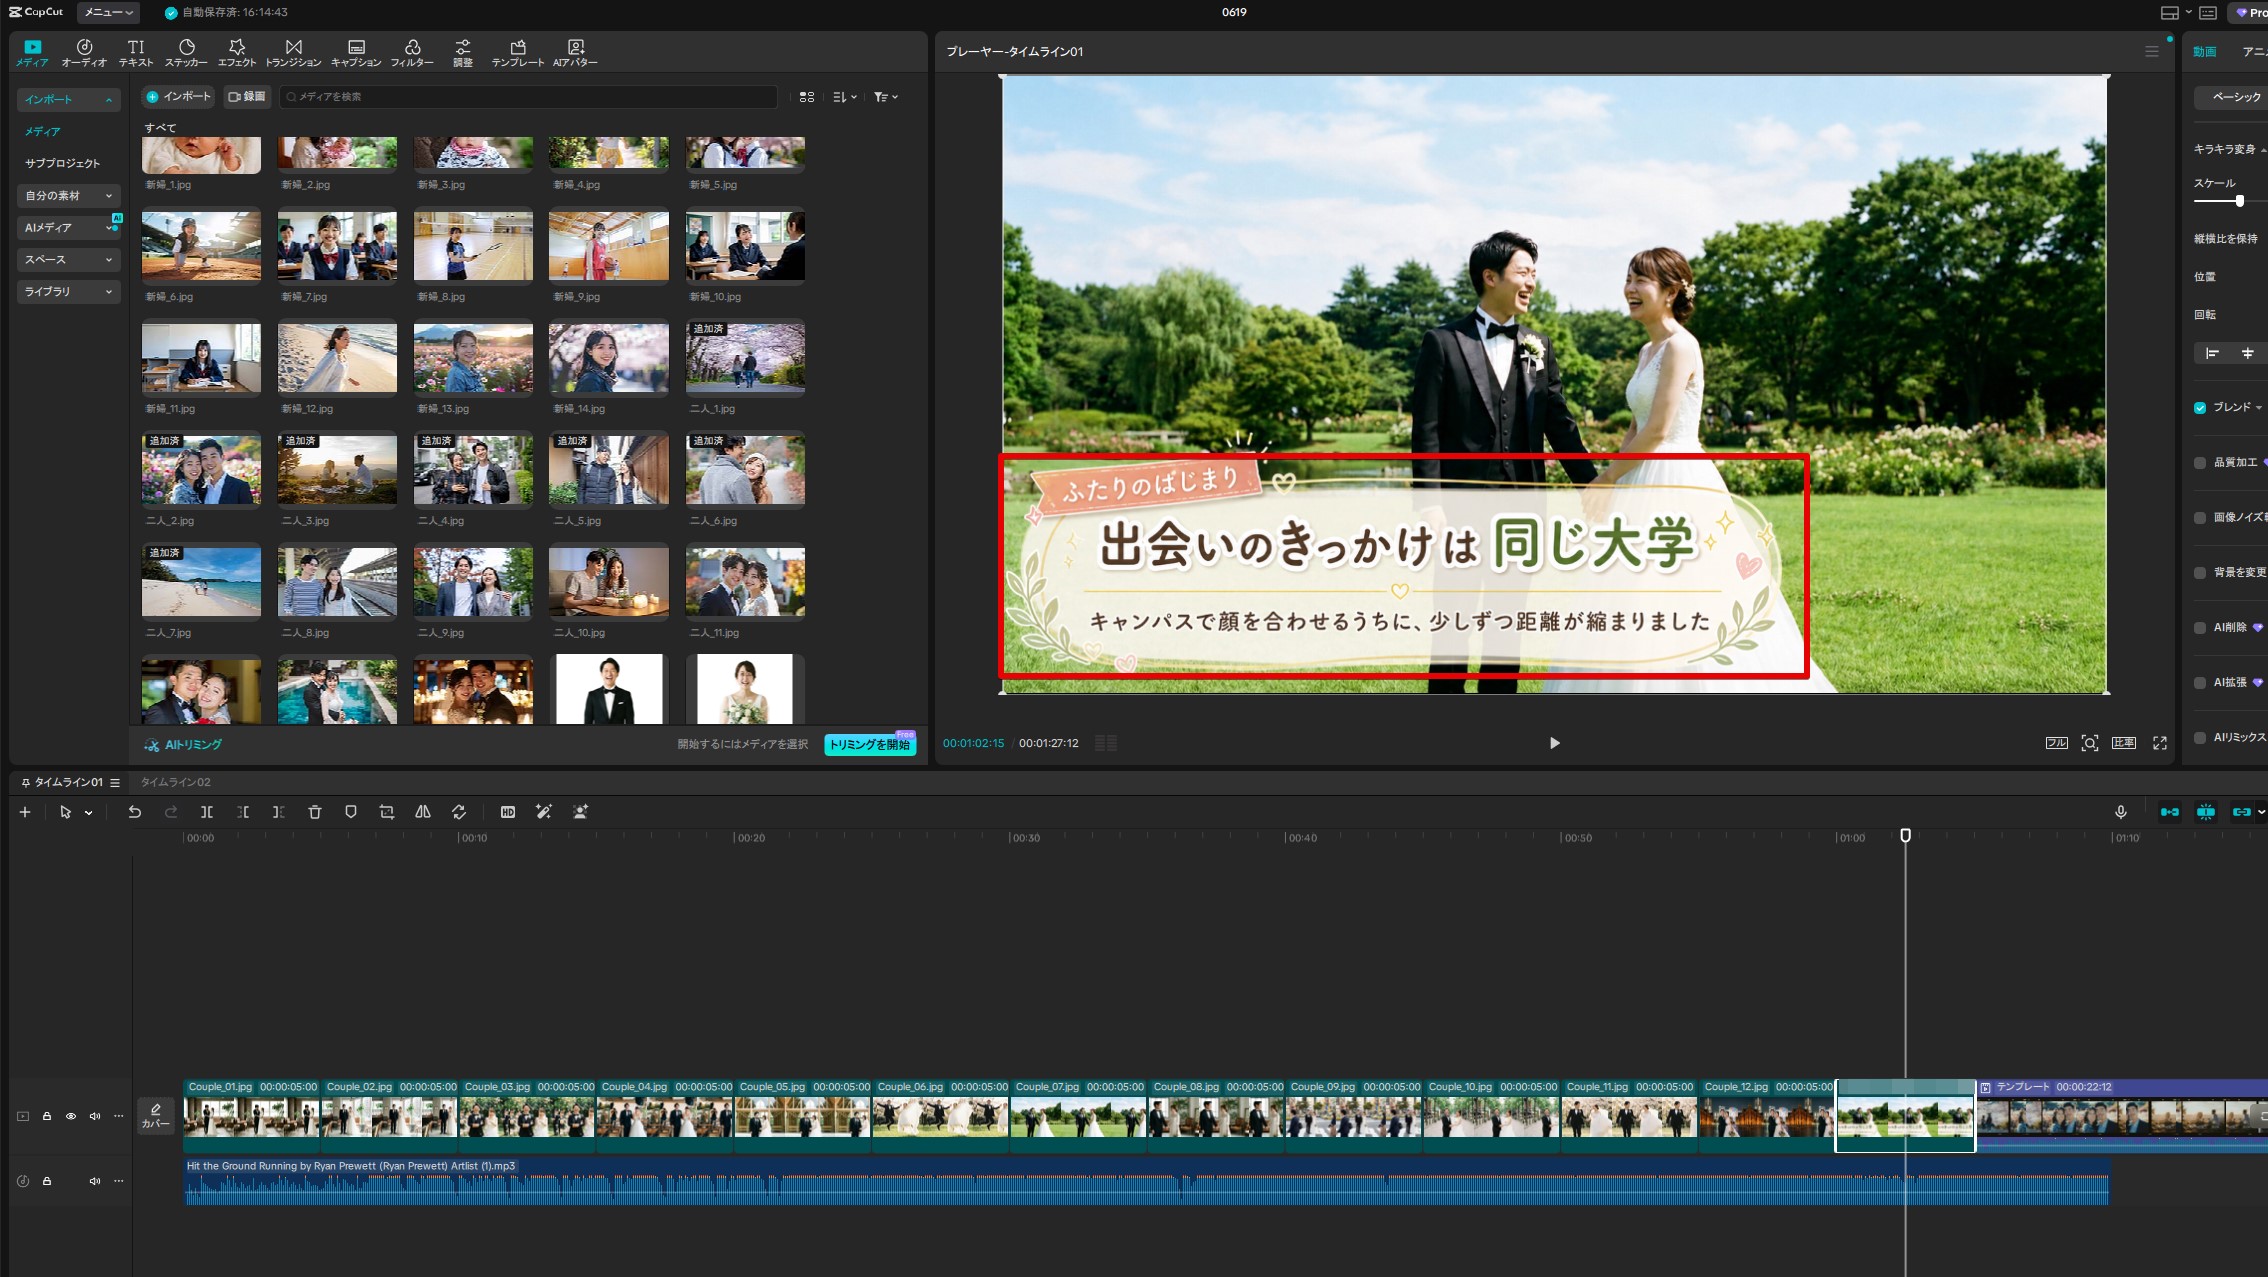This screenshot has width=2268, height=1277.
Task: Click the fullscreen icon in player
Action: (2160, 743)
